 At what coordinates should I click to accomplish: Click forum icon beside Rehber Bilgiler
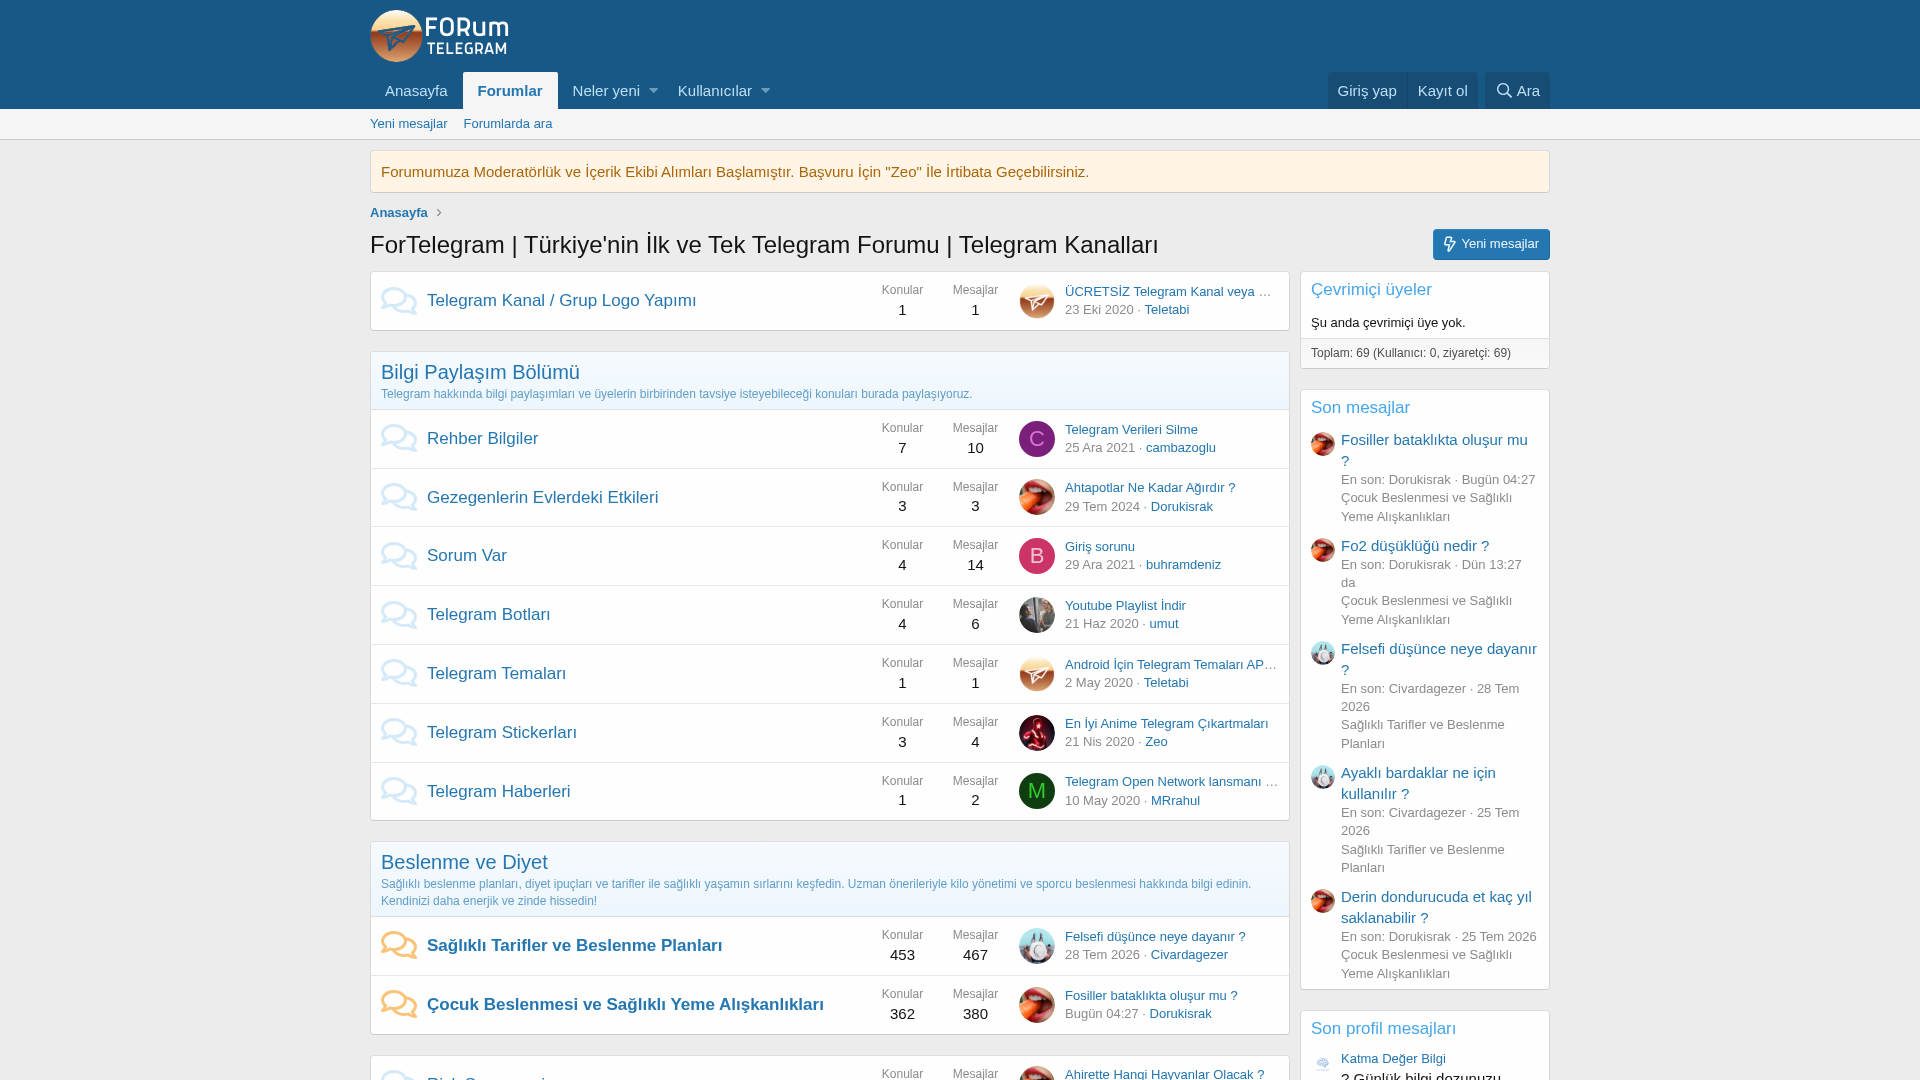(399, 438)
